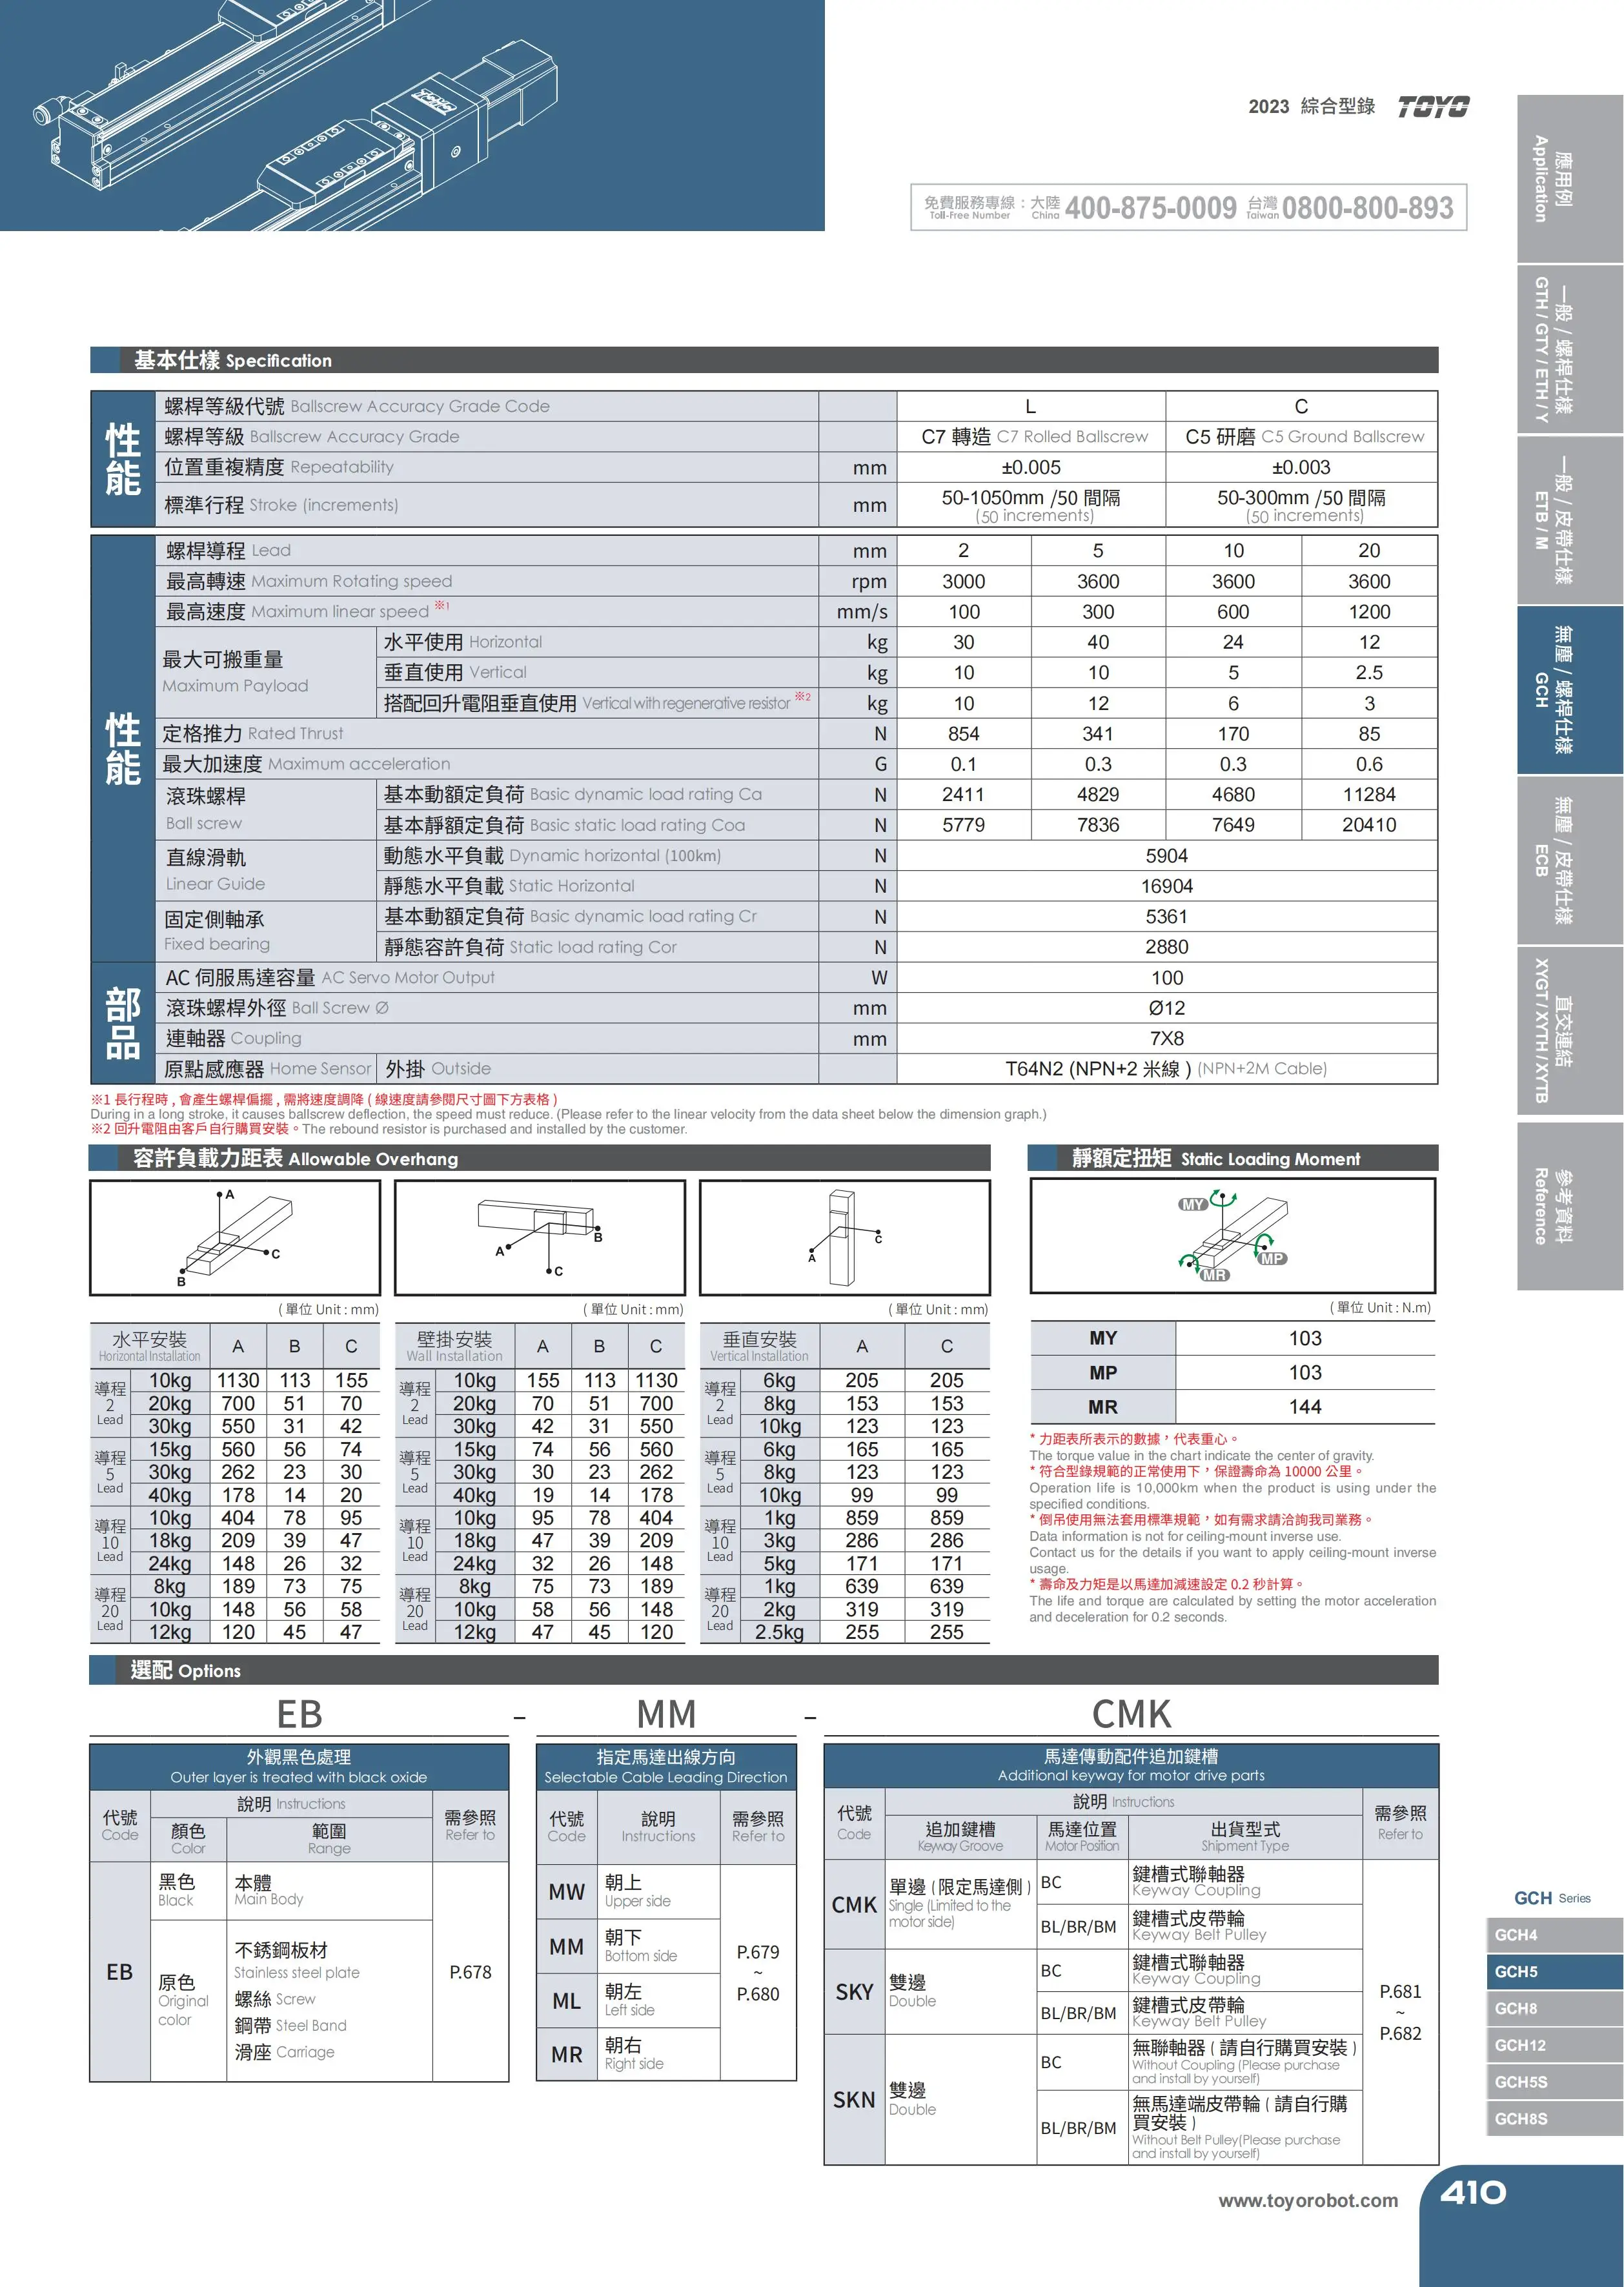Click the MR value 144 in the moment table
1624x2287 pixels.
pos(1305,1407)
